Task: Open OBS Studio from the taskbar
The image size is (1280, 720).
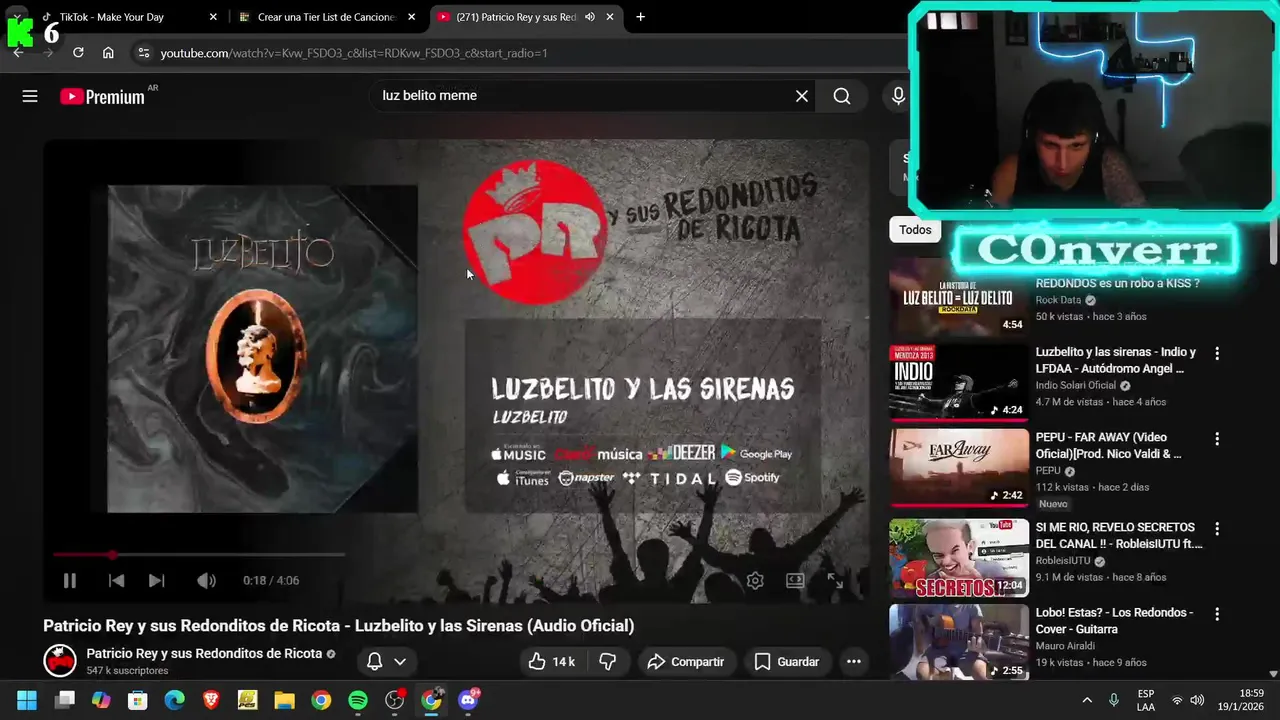Action: point(395,700)
